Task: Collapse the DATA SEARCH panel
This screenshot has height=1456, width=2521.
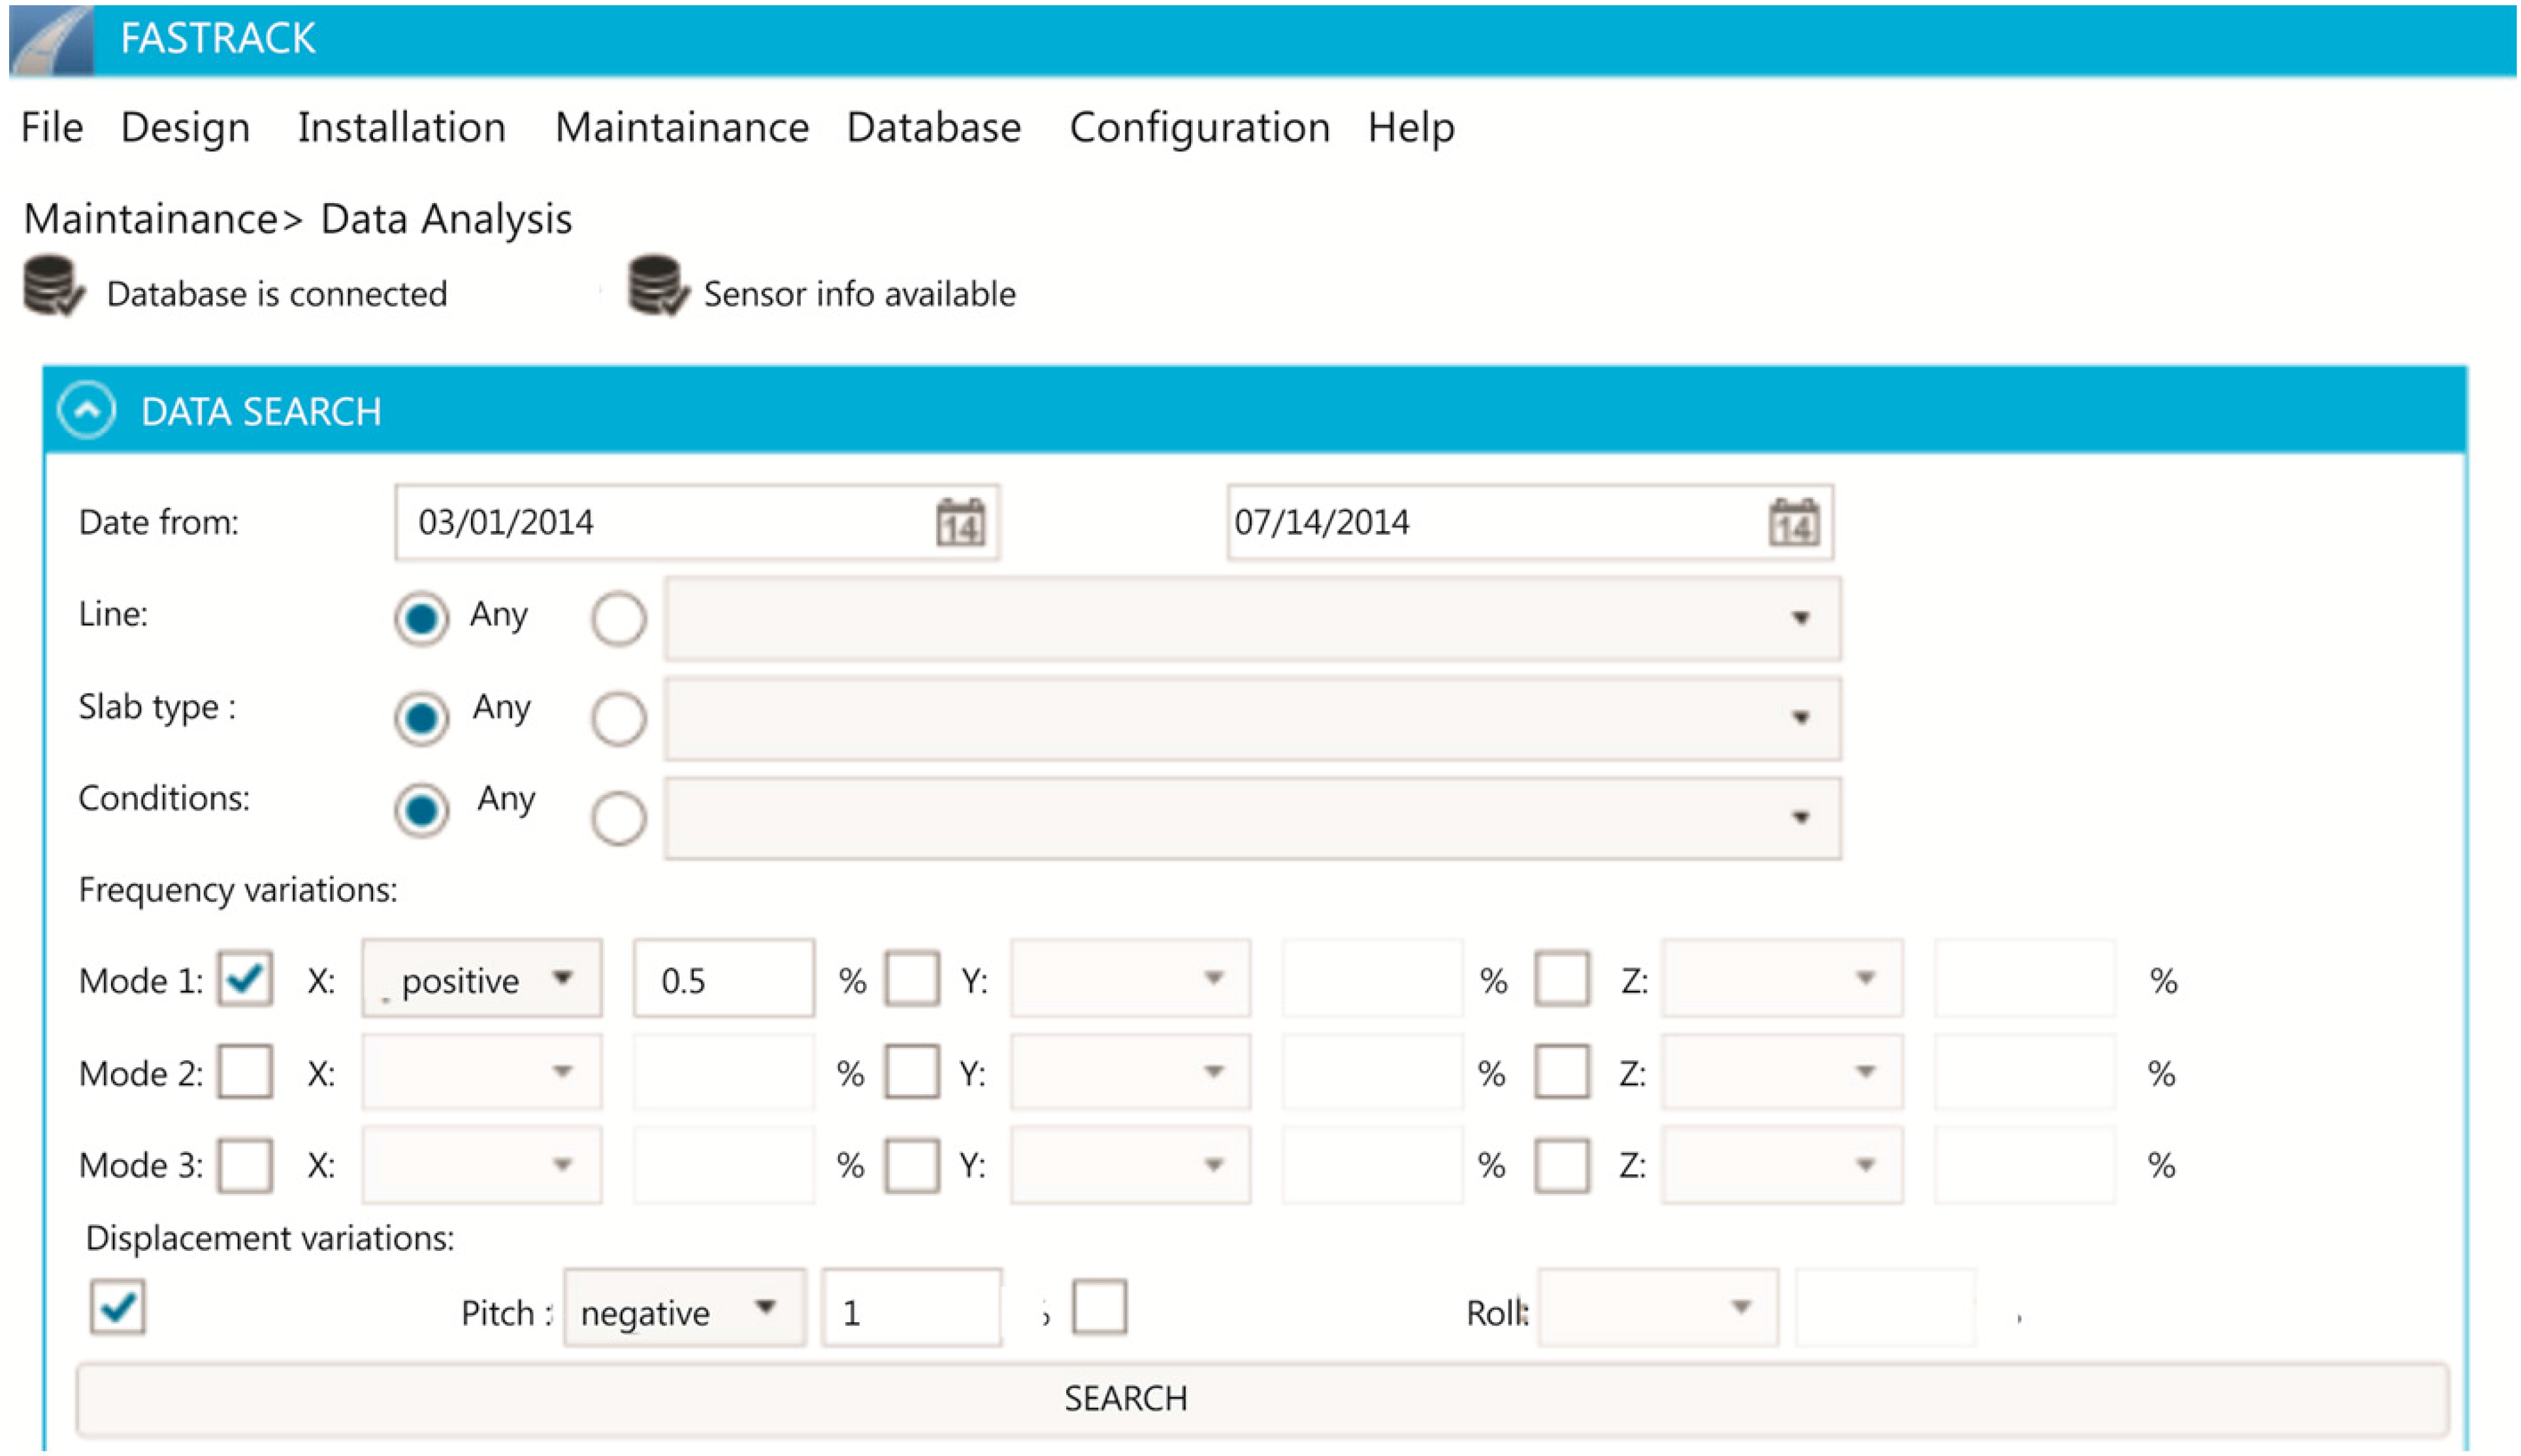Action: coord(87,410)
